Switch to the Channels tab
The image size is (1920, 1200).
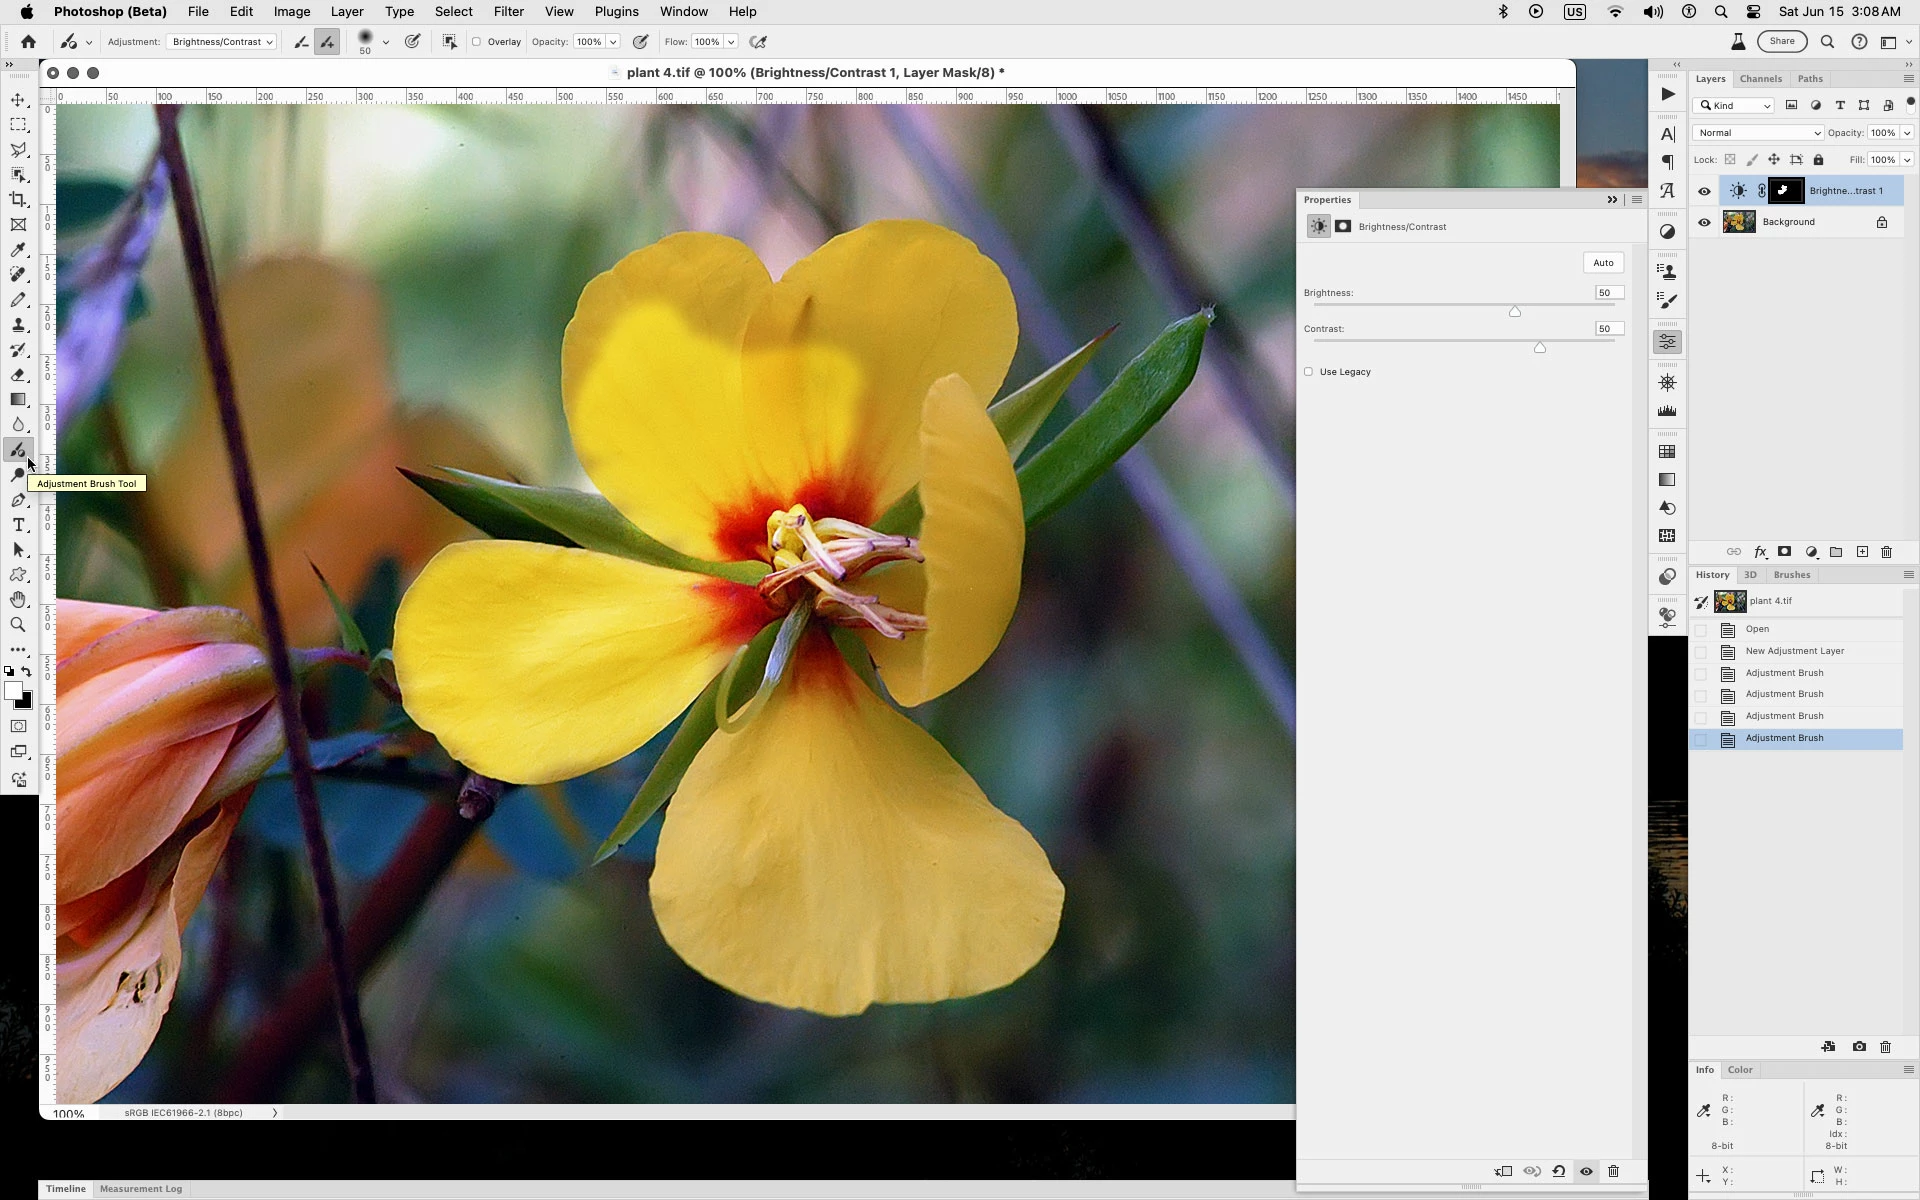(x=1760, y=79)
